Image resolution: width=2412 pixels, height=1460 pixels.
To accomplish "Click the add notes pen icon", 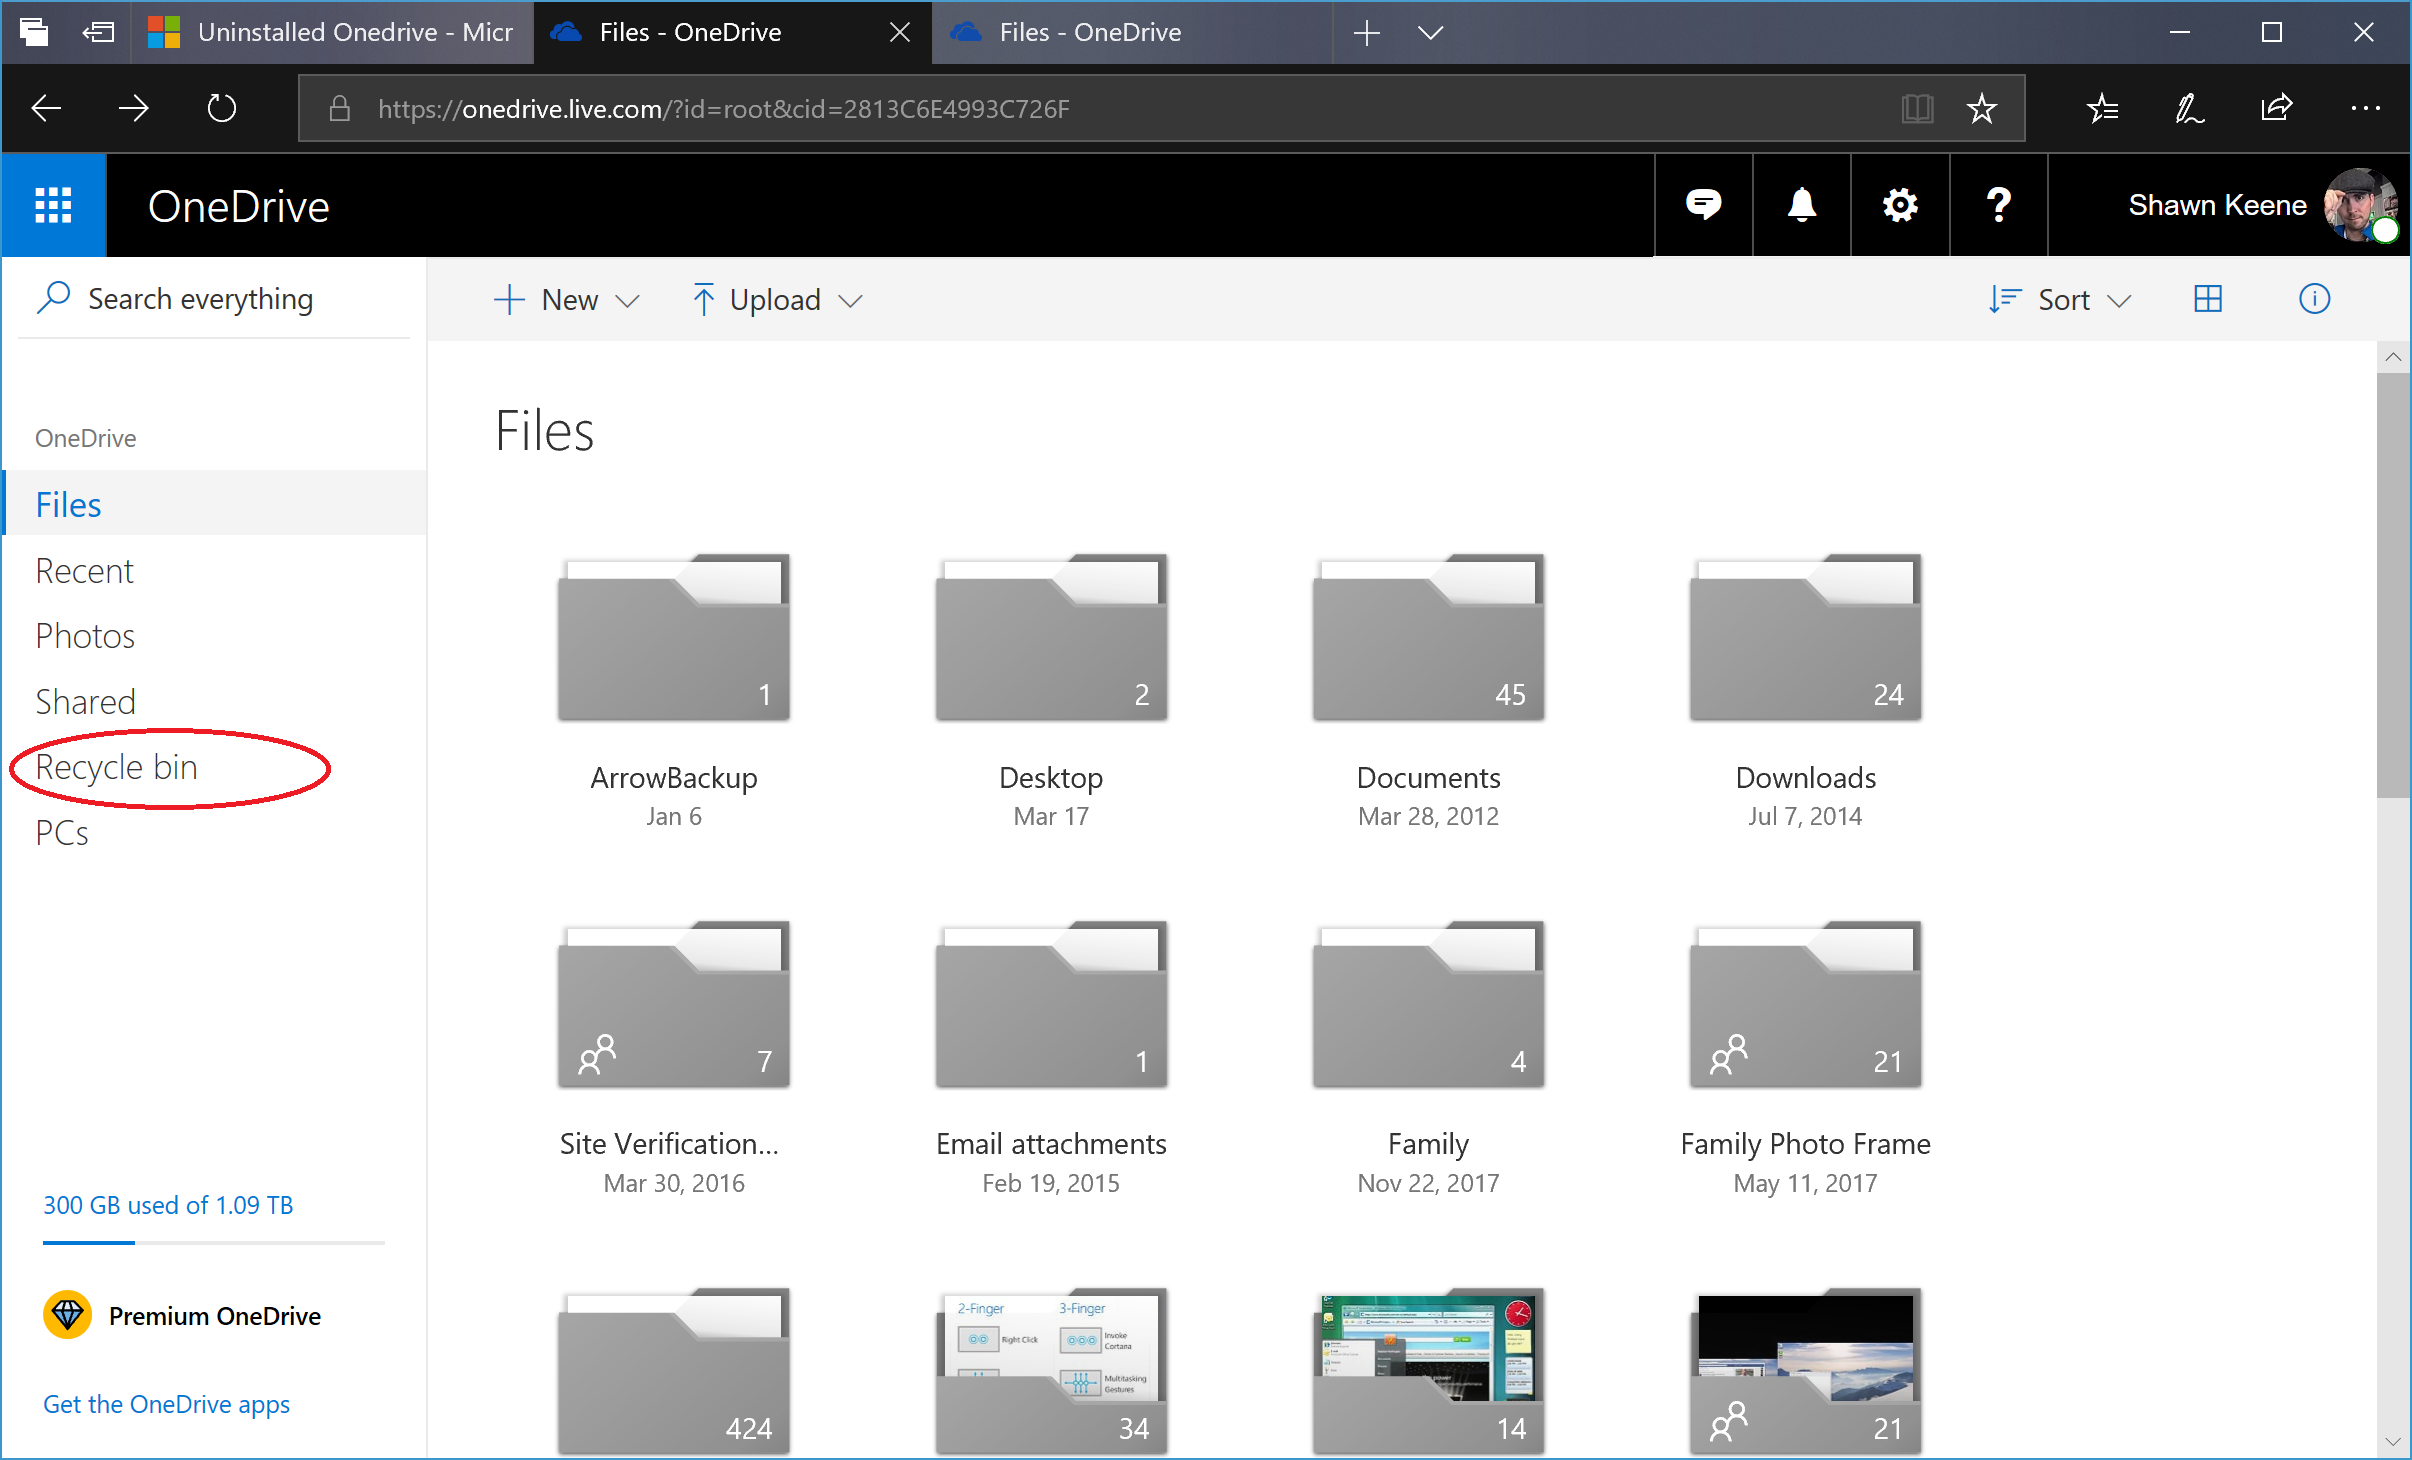I will (2189, 108).
